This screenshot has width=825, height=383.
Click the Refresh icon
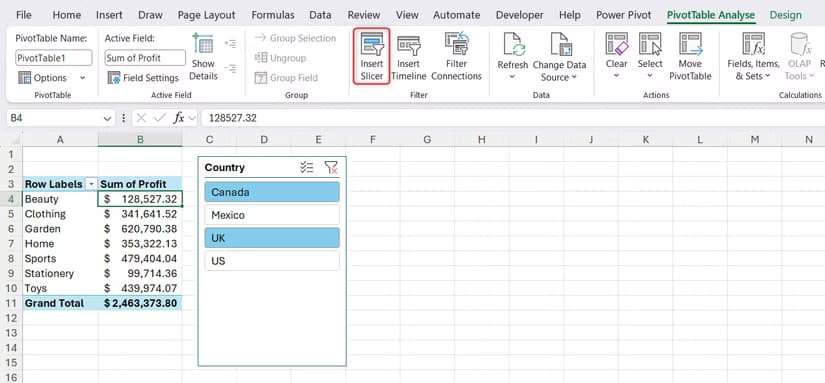(x=512, y=44)
